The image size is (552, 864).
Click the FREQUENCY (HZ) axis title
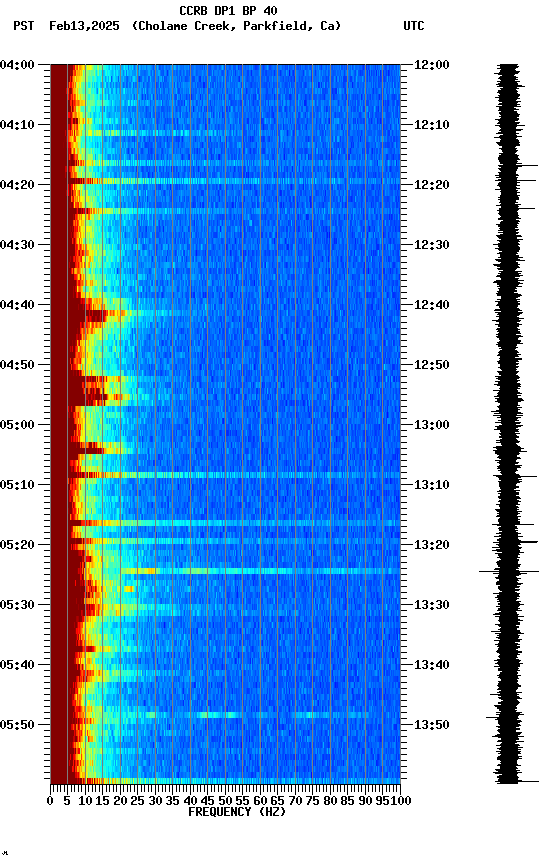pos(237,812)
